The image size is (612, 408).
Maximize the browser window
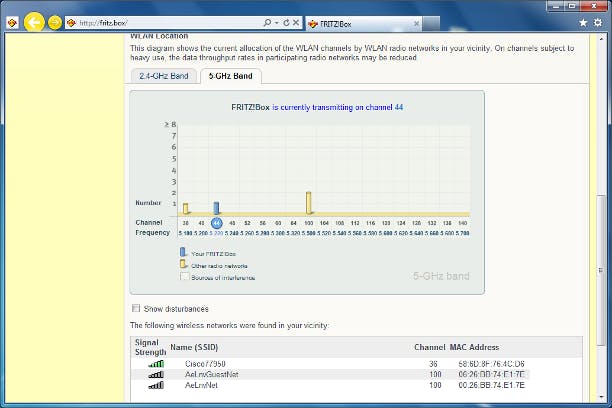pyautogui.click(x=572, y=6)
